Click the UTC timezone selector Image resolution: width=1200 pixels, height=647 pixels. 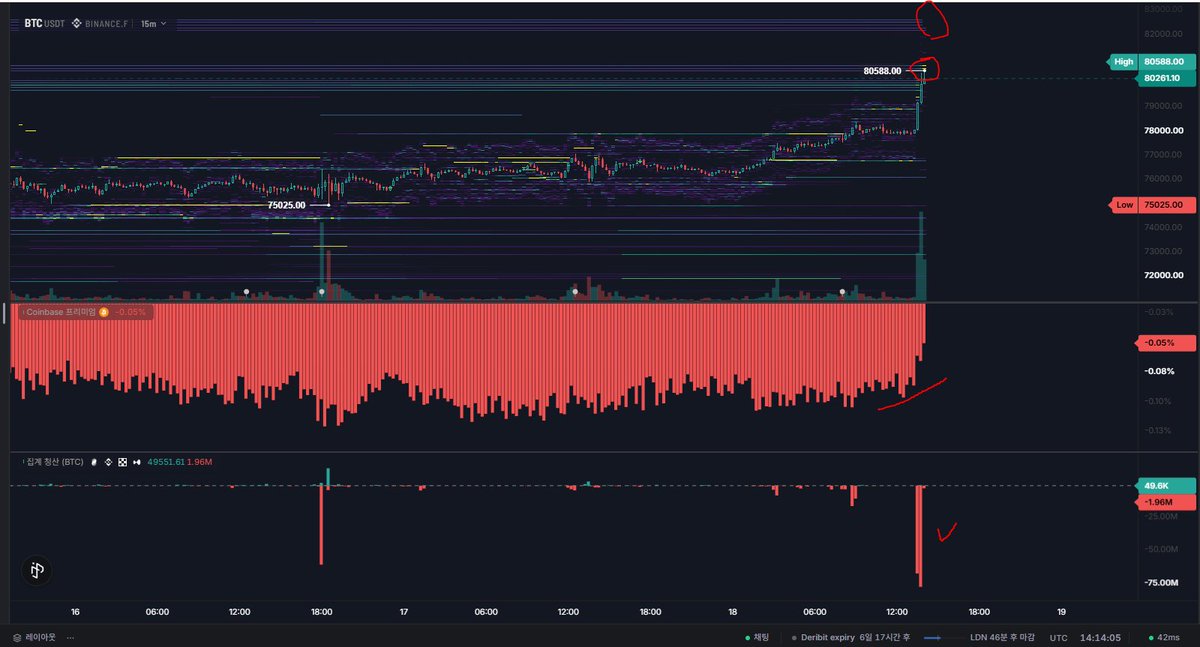tap(1058, 637)
